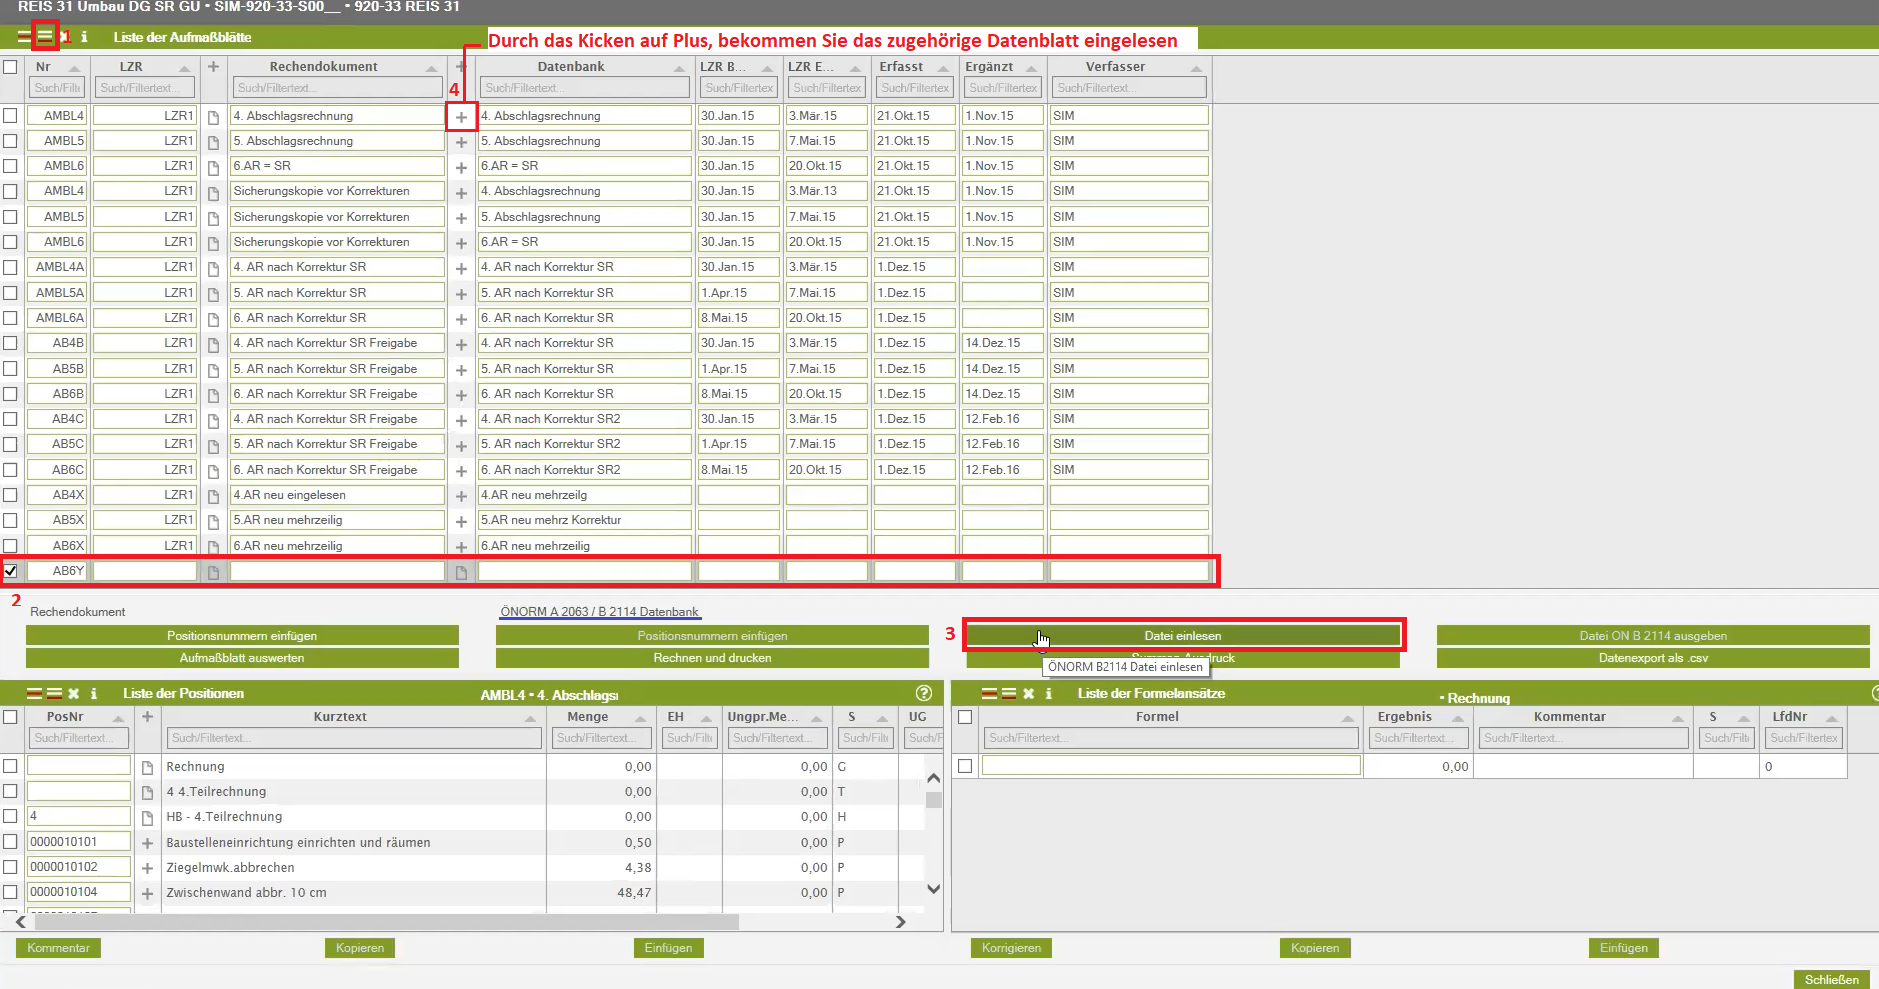1879x989 pixels.
Task: Sort by the Menge column arrow
Action: (x=640, y=718)
